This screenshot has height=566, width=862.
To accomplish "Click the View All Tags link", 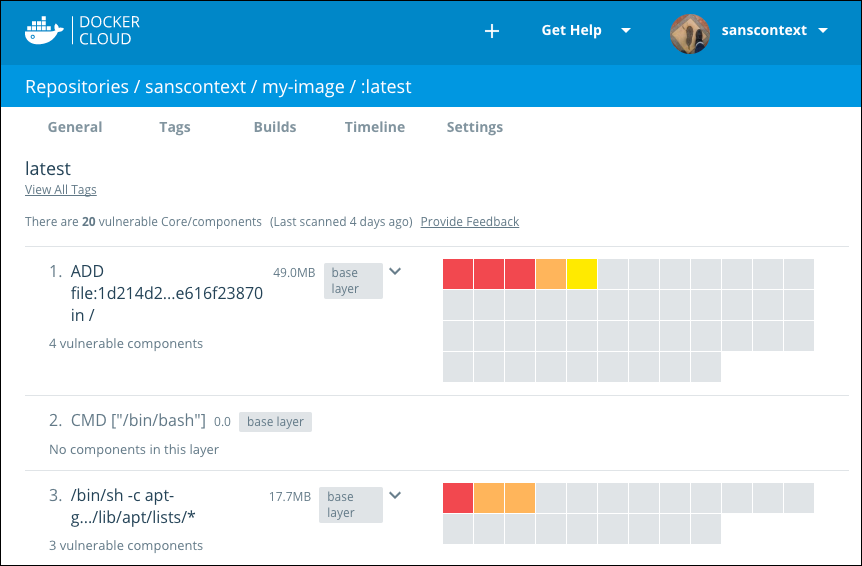I will 61,190.
